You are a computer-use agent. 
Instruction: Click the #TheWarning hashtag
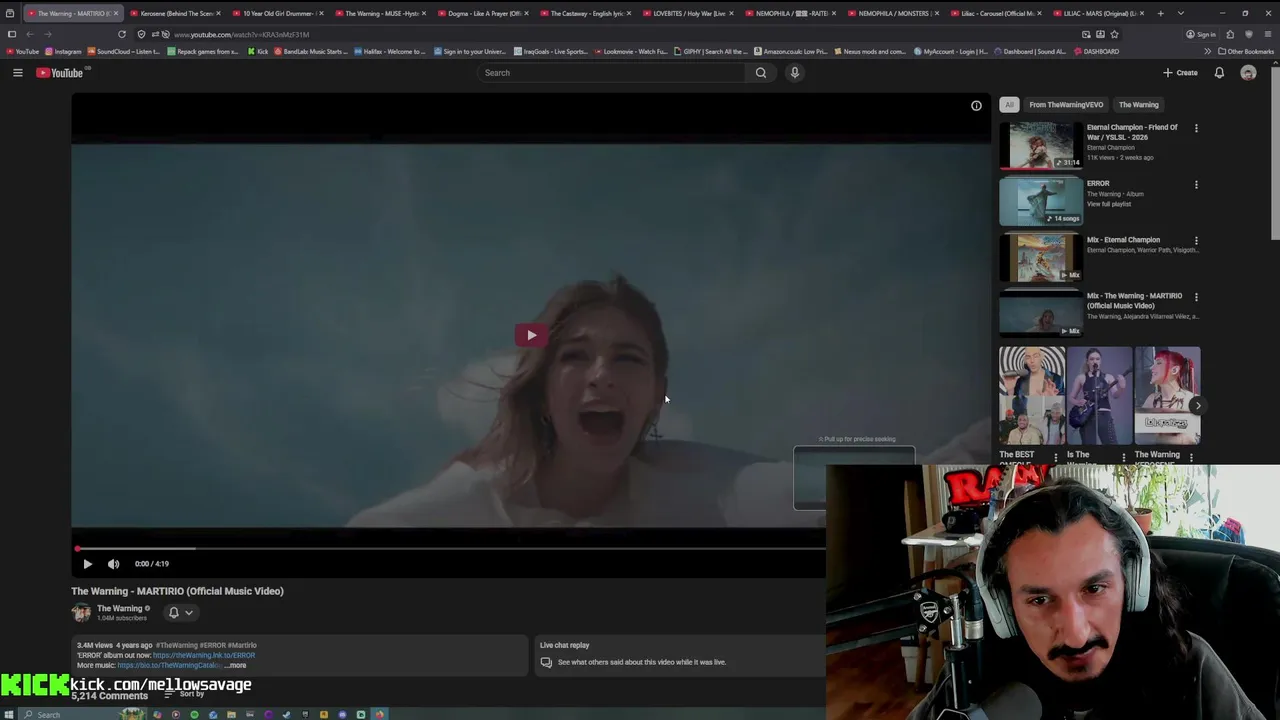click(176, 645)
